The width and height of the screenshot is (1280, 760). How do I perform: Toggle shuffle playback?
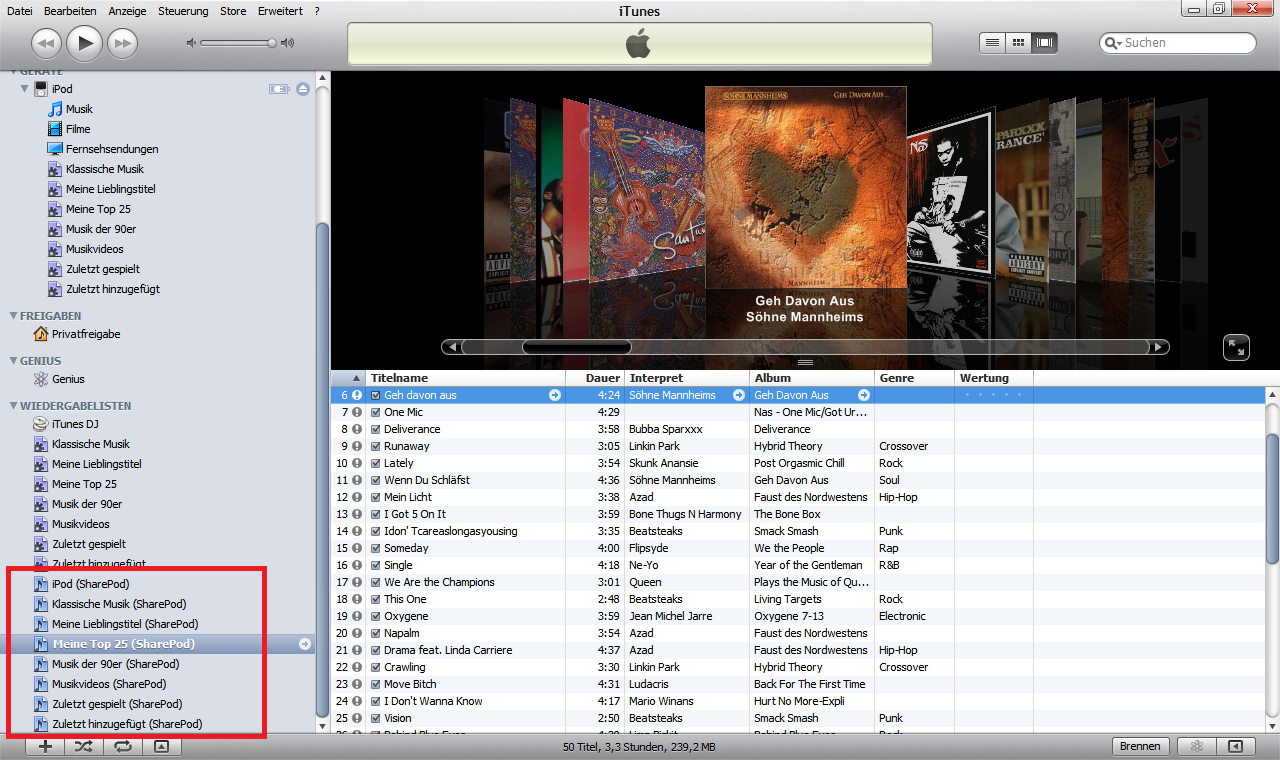[84, 746]
